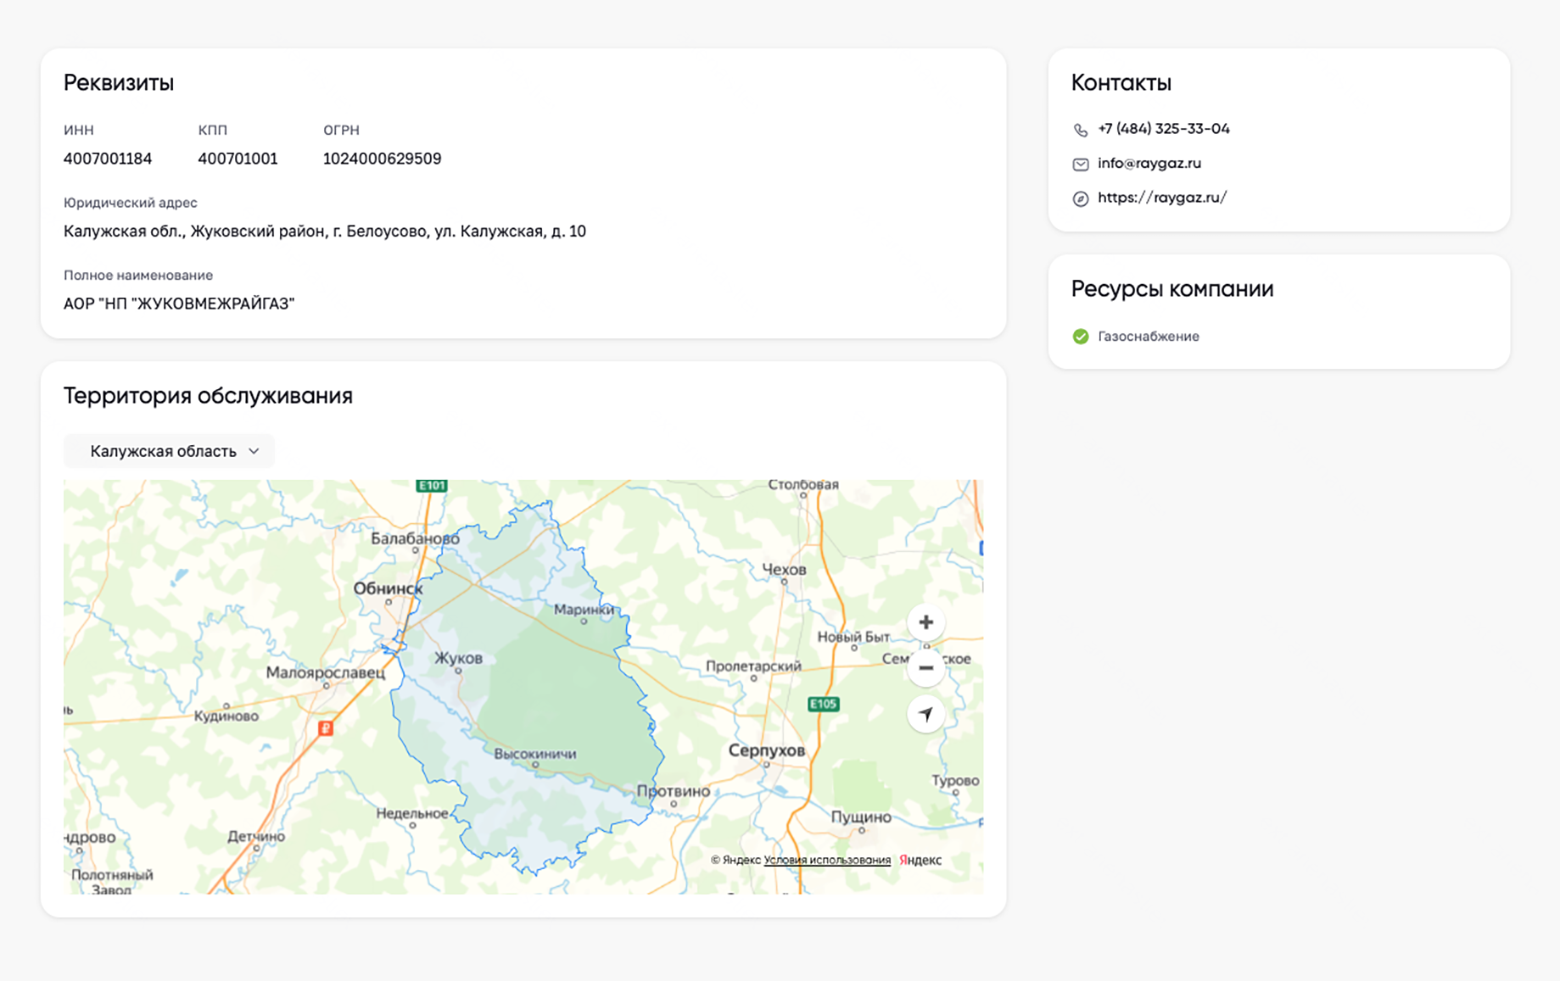Open the https://raygaz.ru/ website link
Viewport: 1560px width, 981px height.
[1162, 198]
